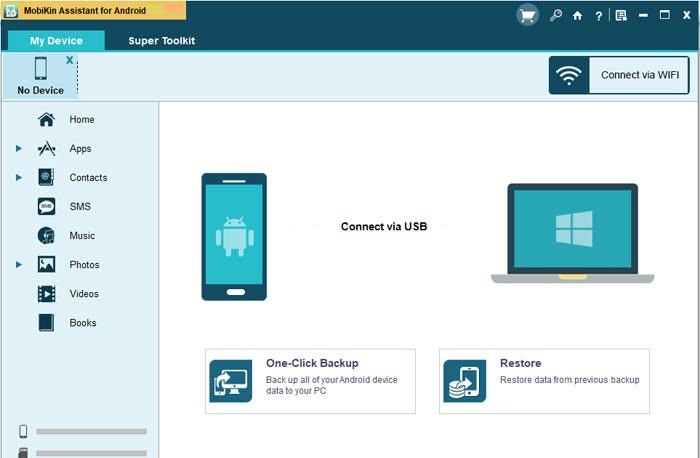Open Home in the sidebar

click(x=82, y=120)
